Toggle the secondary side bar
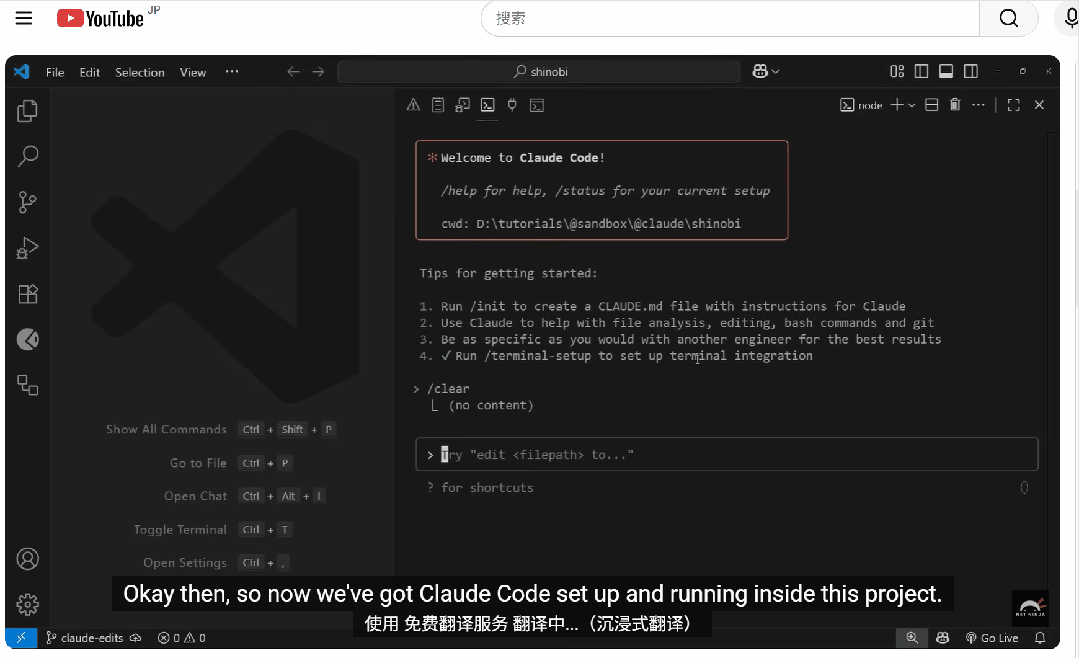 (971, 71)
